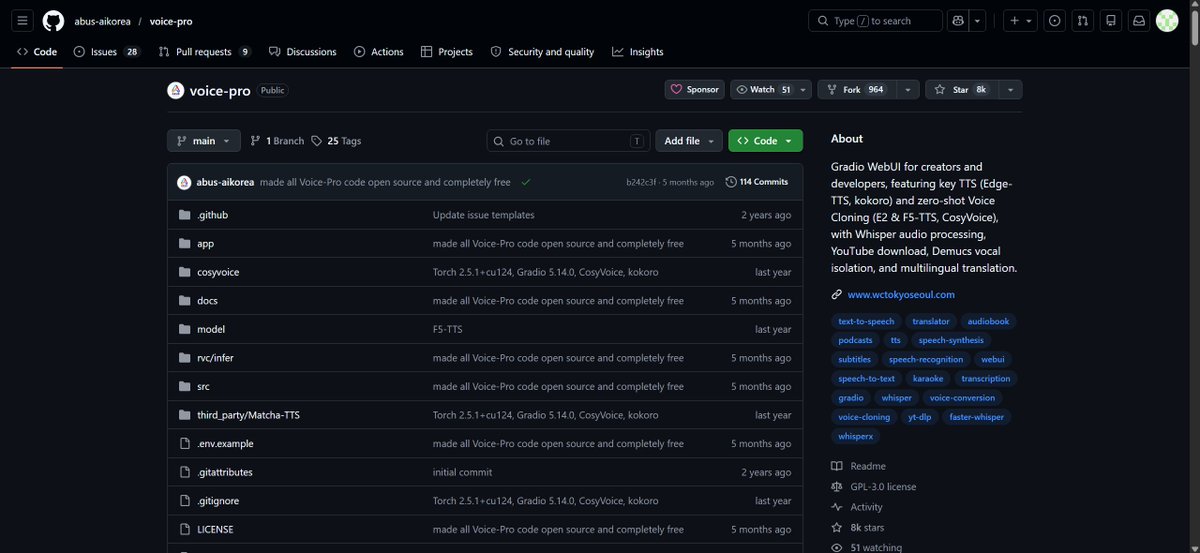Switch to the Discussions tab

click(x=303, y=52)
